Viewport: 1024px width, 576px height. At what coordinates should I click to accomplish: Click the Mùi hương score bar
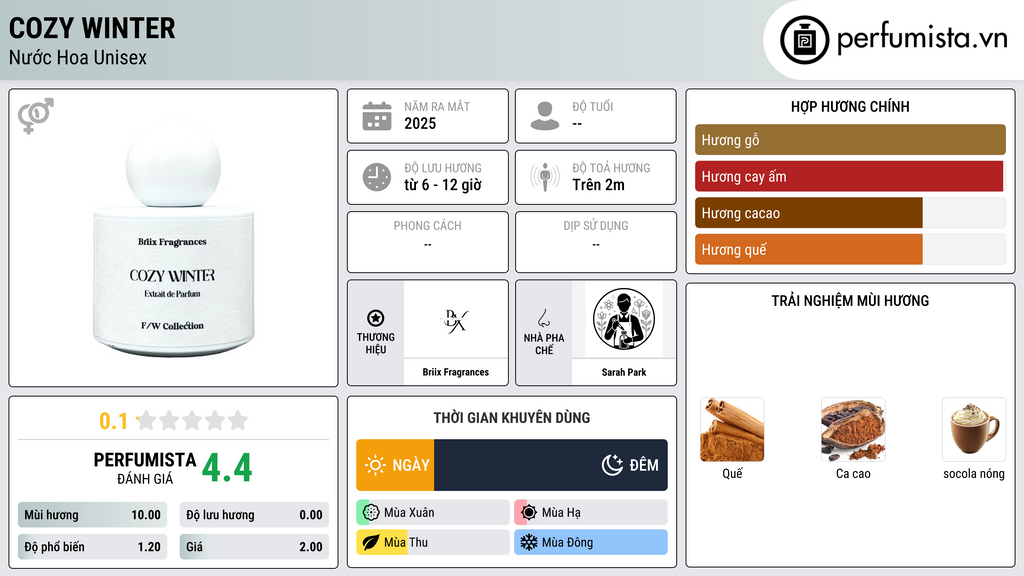click(92, 515)
